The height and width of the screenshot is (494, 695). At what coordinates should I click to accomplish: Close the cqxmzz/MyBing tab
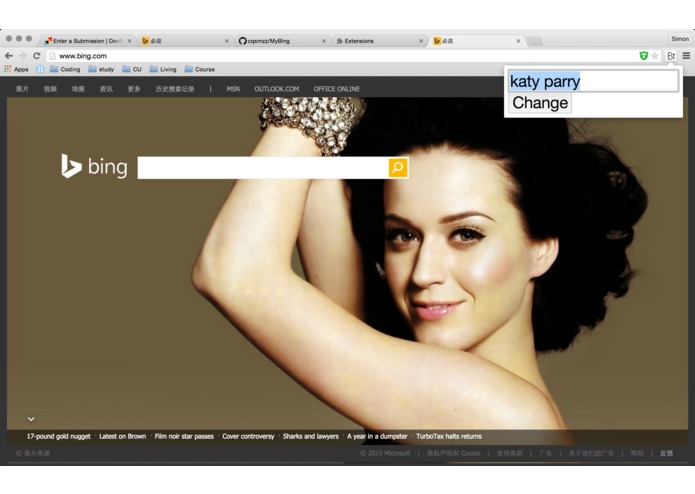pos(324,41)
